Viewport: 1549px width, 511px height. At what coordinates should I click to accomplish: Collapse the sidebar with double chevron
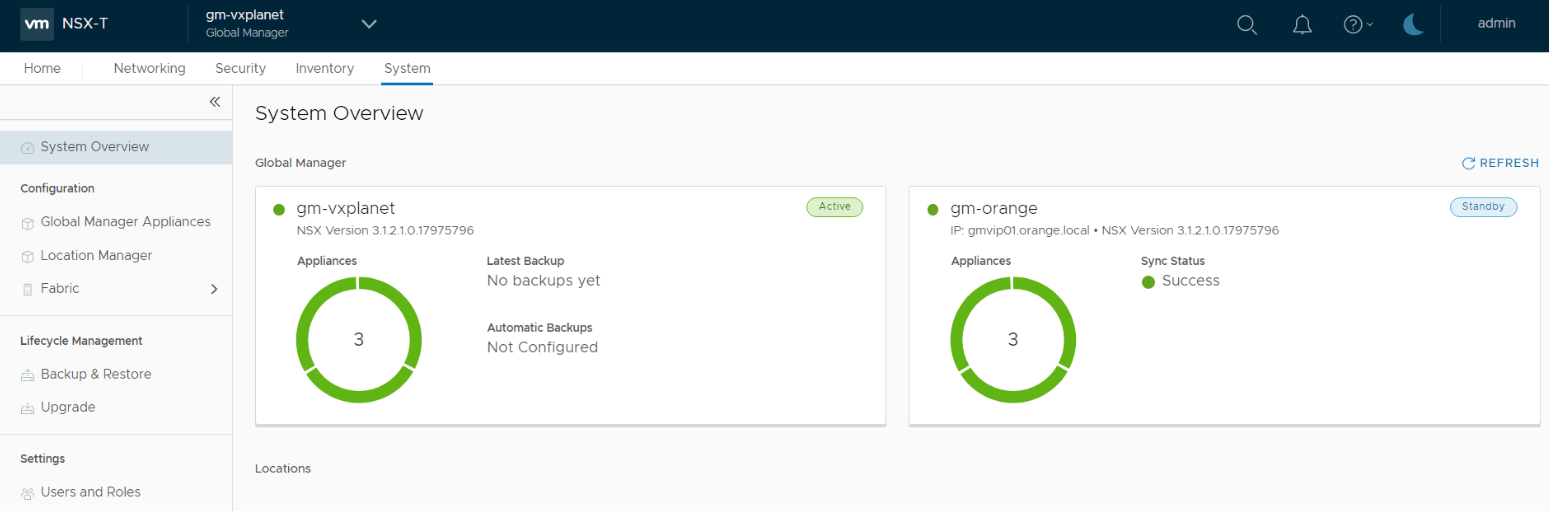pos(214,102)
